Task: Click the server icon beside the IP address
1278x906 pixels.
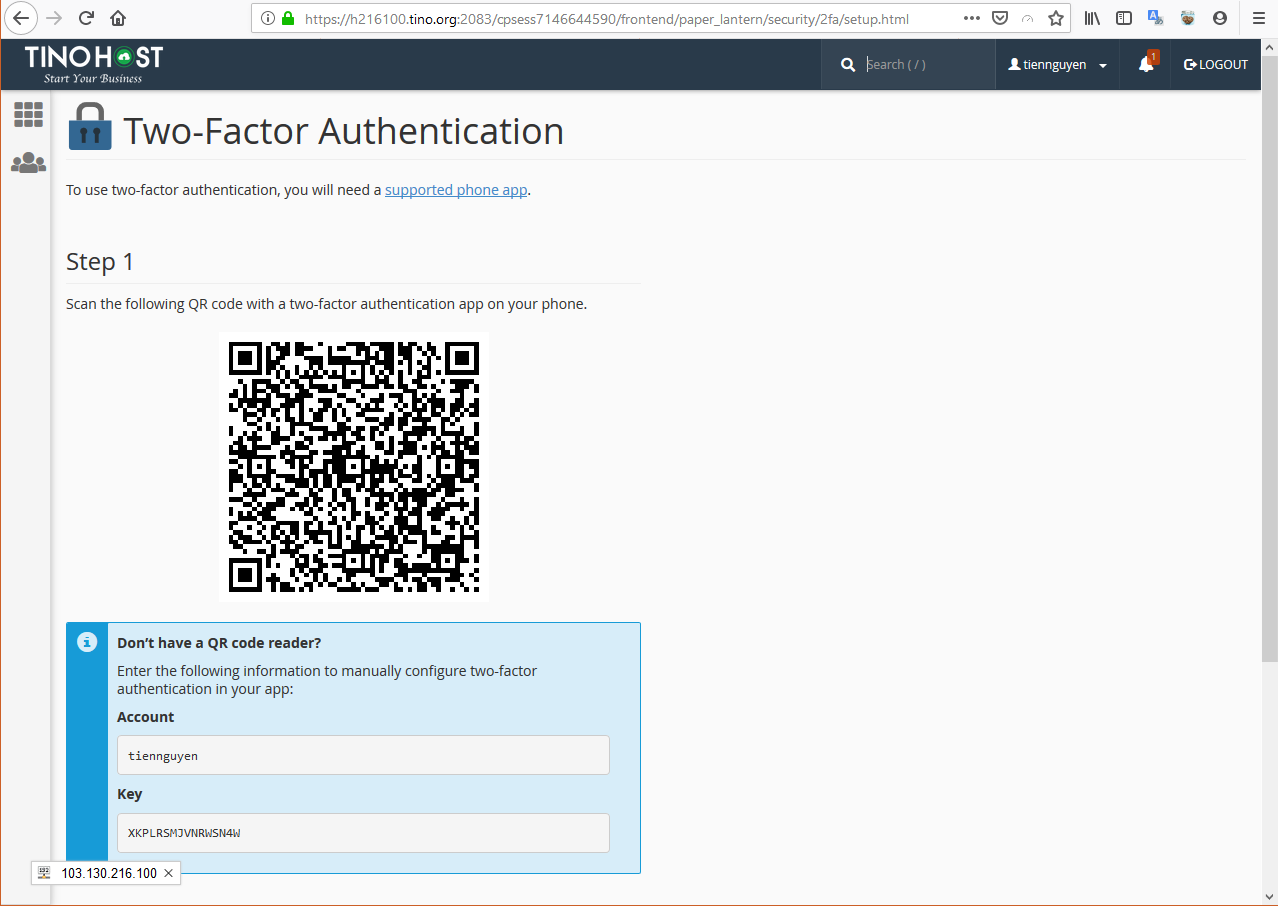Action: [x=44, y=873]
